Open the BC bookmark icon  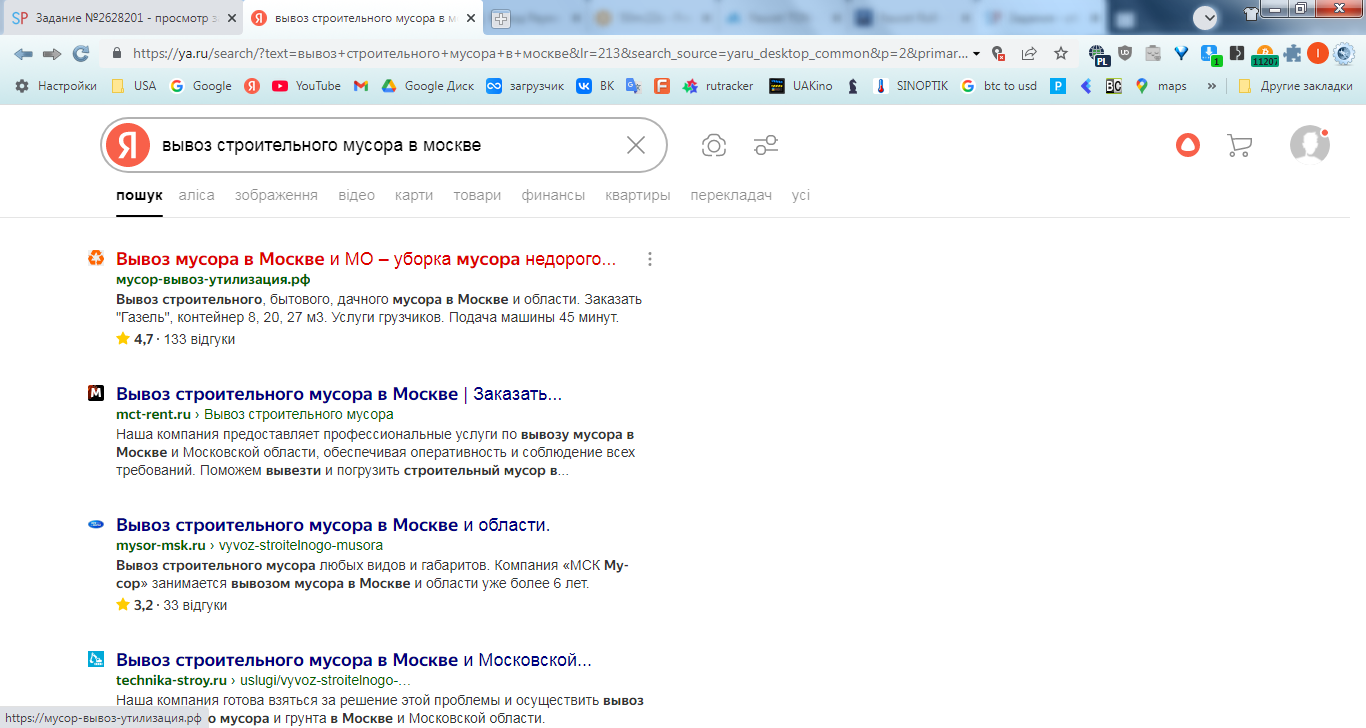(1113, 86)
